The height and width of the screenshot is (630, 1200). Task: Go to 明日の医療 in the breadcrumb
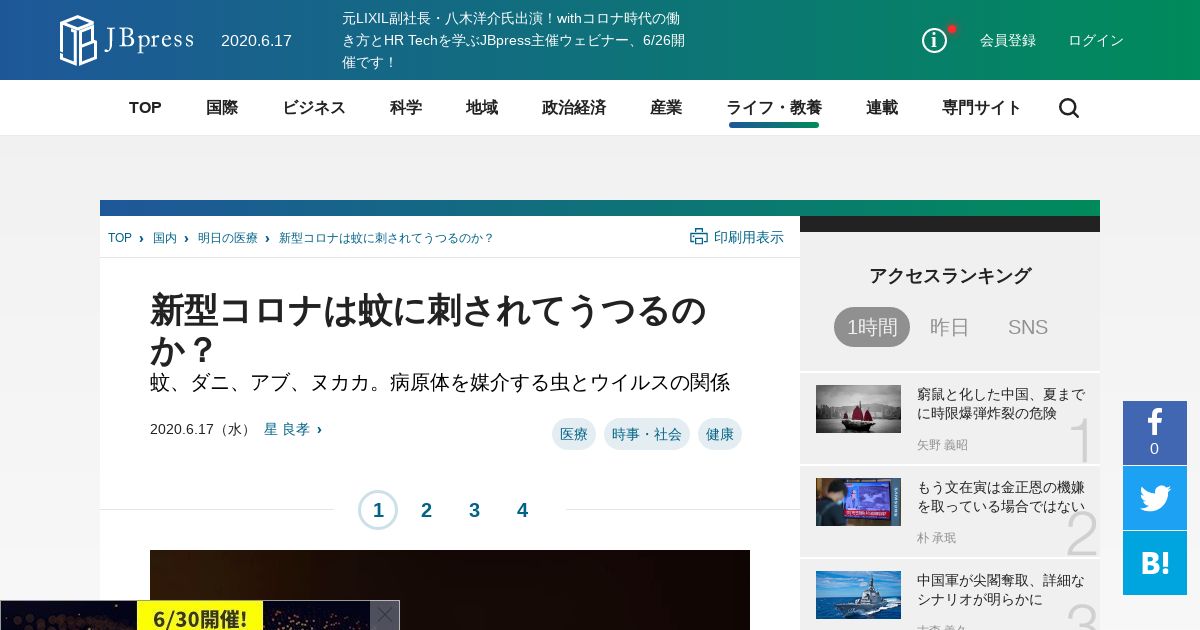[x=228, y=238]
